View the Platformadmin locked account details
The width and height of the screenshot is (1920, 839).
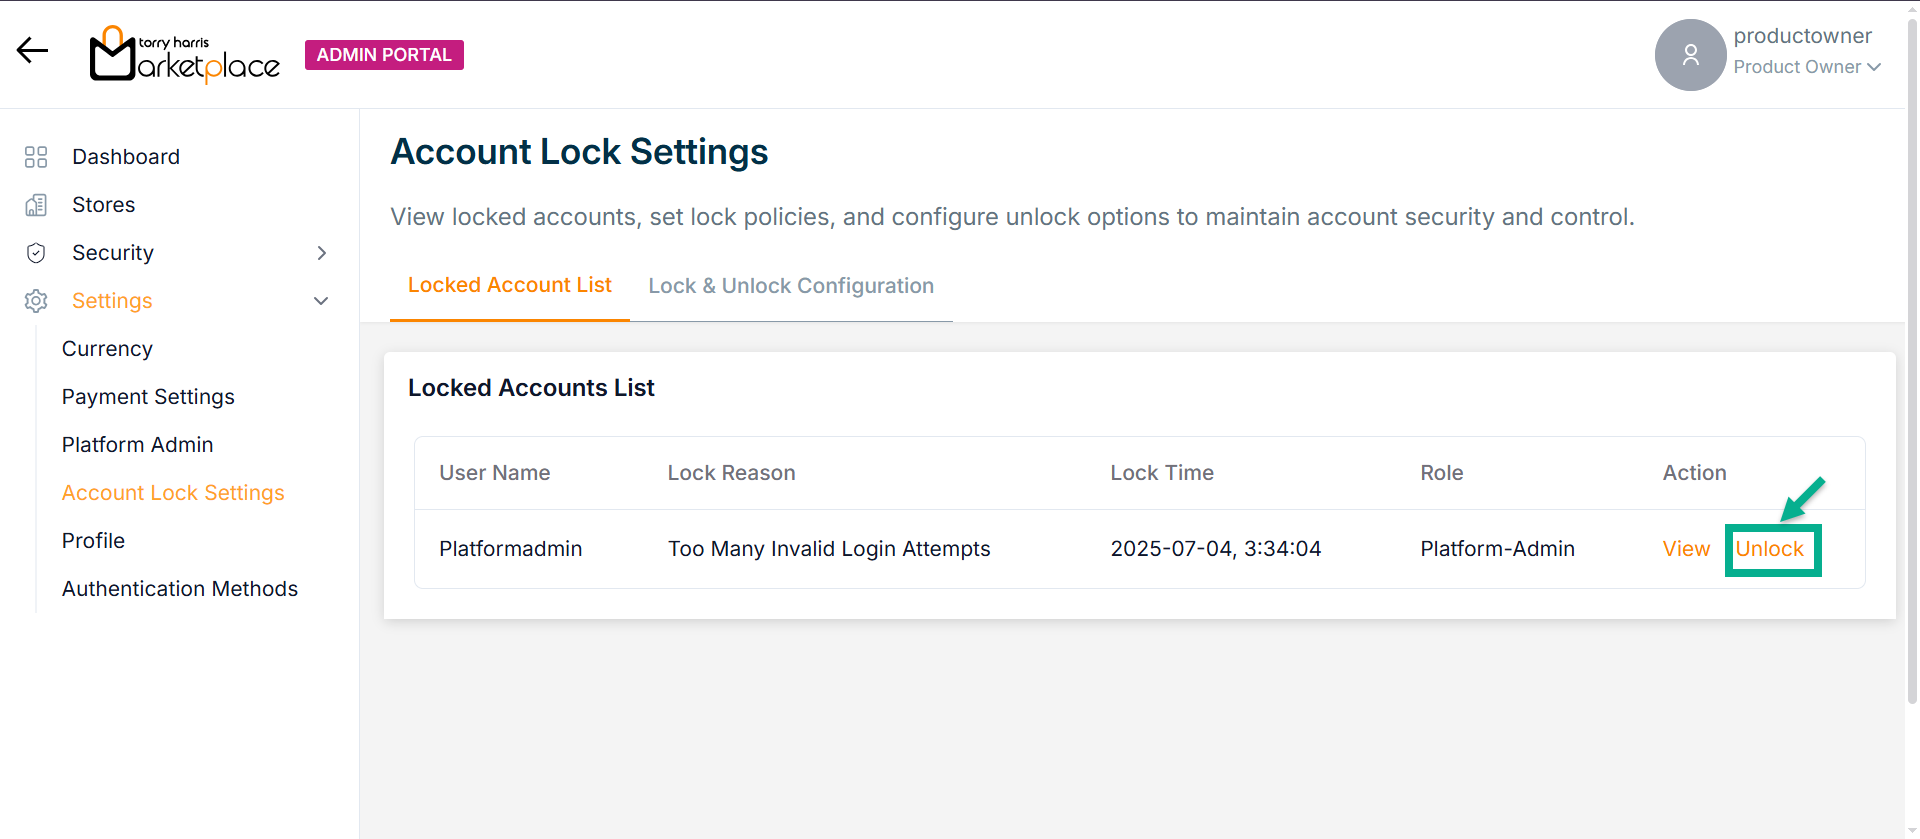[x=1686, y=549]
